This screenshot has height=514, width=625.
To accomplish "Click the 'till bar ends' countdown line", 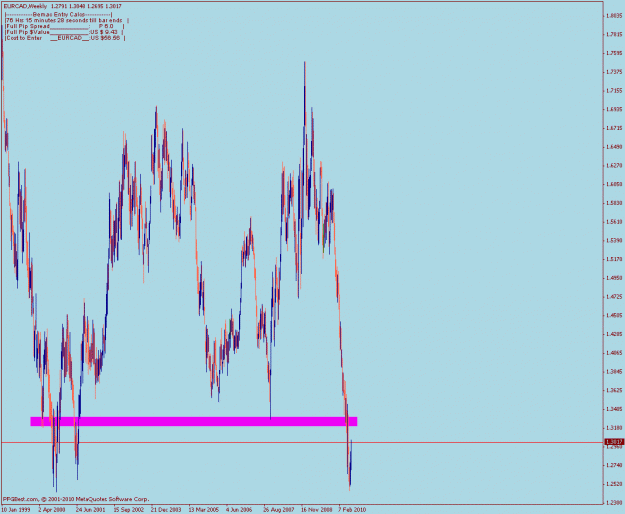I will (x=67, y=20).
